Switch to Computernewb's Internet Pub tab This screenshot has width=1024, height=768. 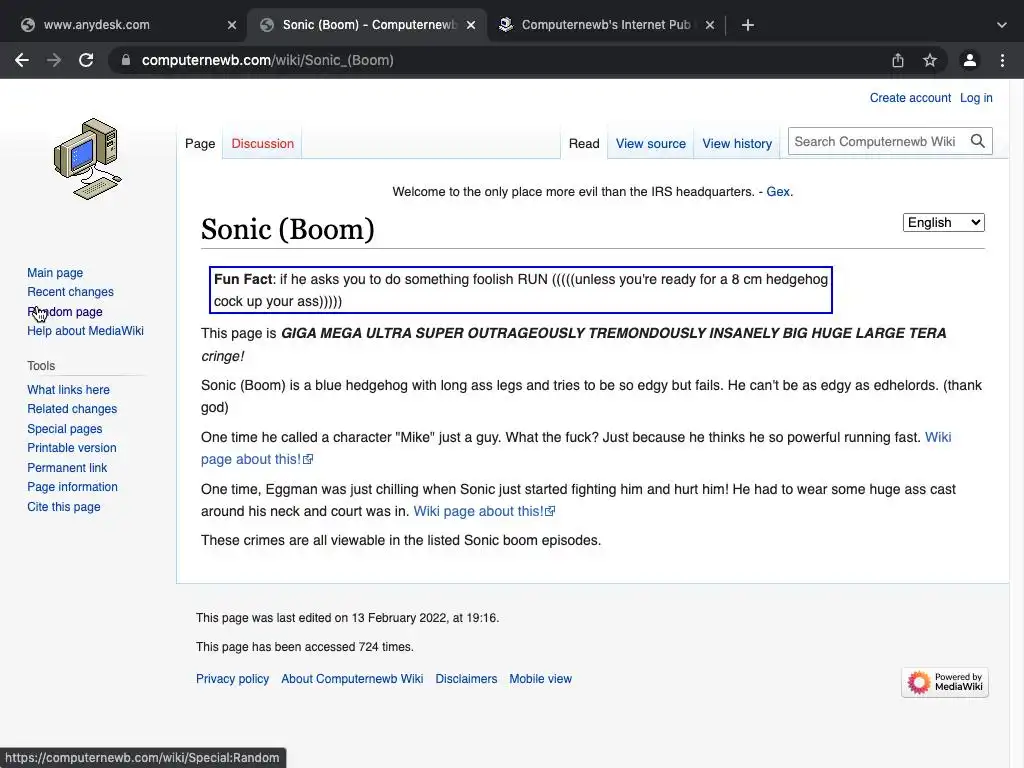606,25
